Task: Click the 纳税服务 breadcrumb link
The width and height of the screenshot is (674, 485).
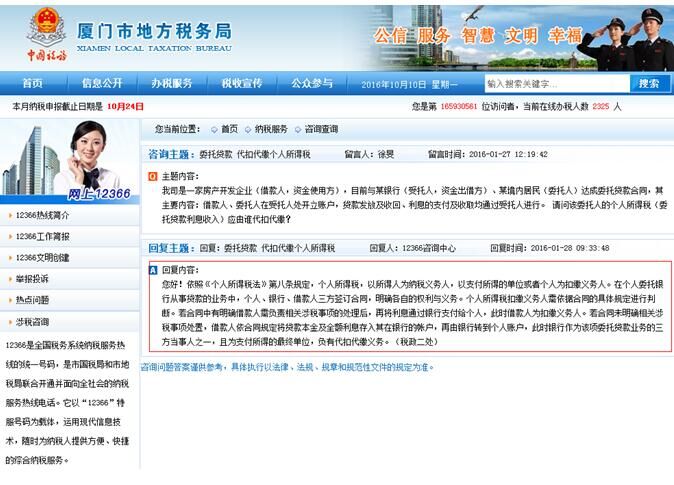Action: [271, 129]
